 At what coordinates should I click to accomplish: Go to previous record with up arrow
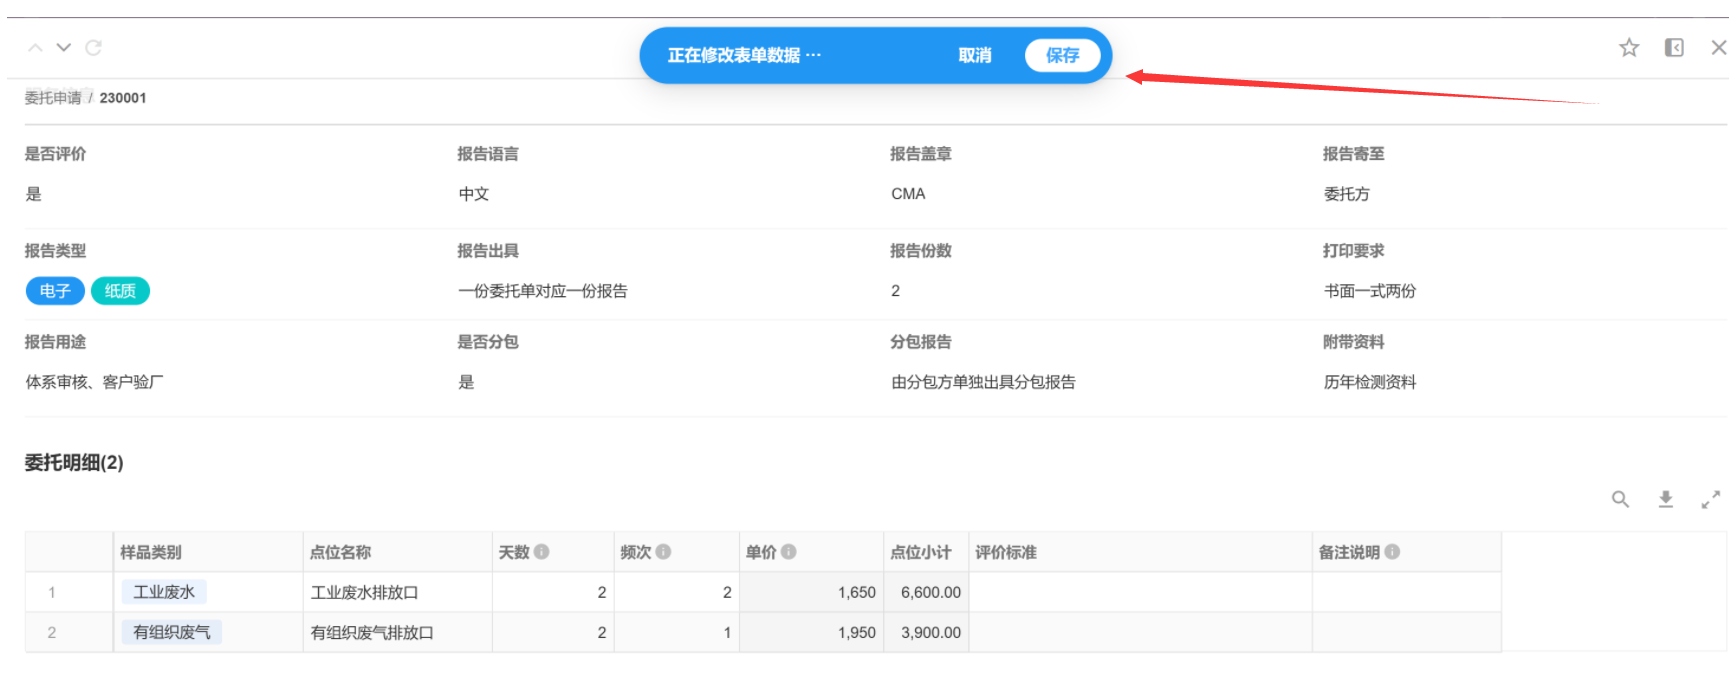point(35,48)
